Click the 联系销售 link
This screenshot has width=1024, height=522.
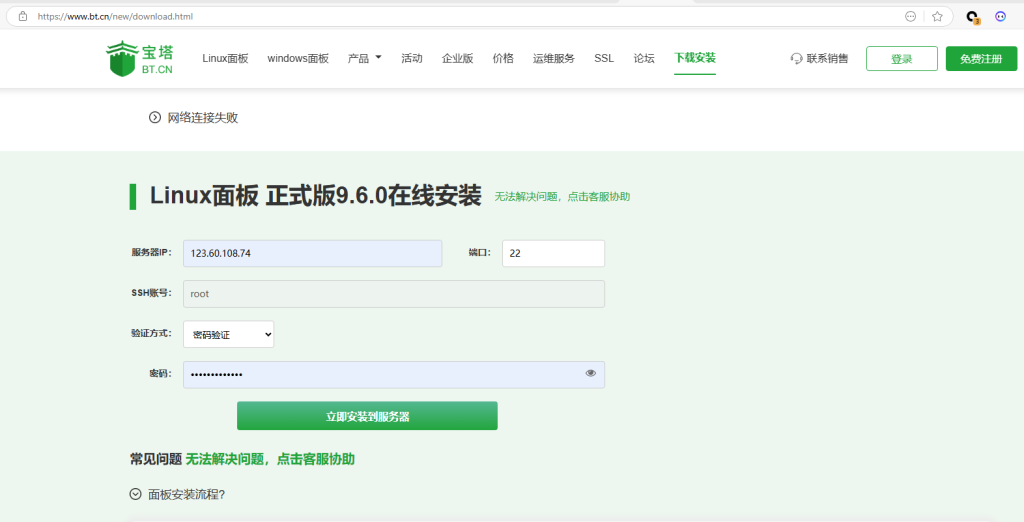pyautogui.click(x=827, y=58)
